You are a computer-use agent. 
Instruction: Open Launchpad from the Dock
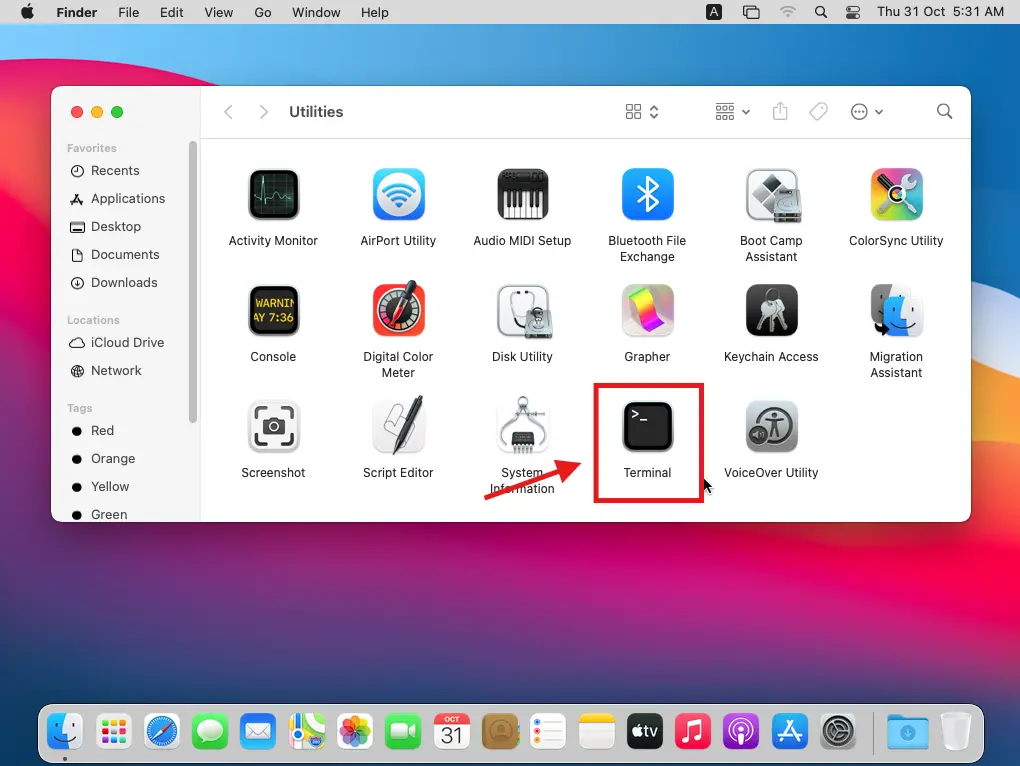pyautogui.click(x=114, y=732)
